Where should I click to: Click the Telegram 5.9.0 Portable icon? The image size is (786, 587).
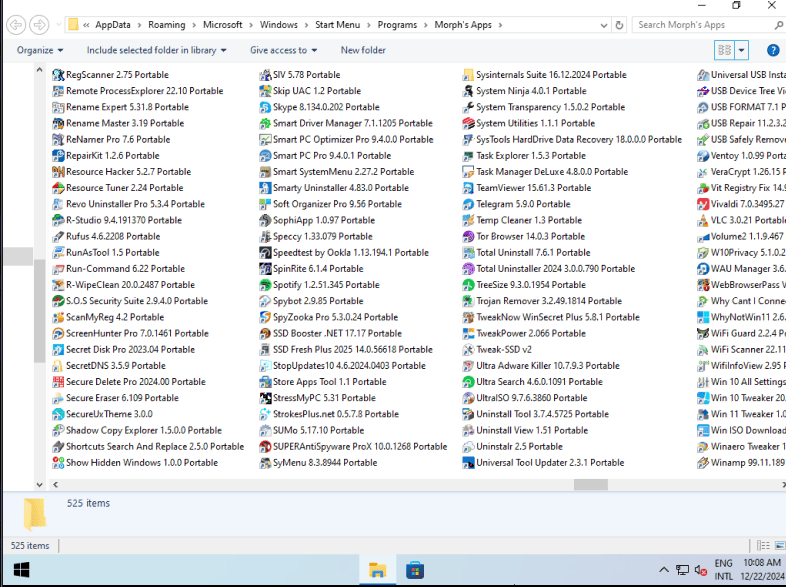(468, 204)
